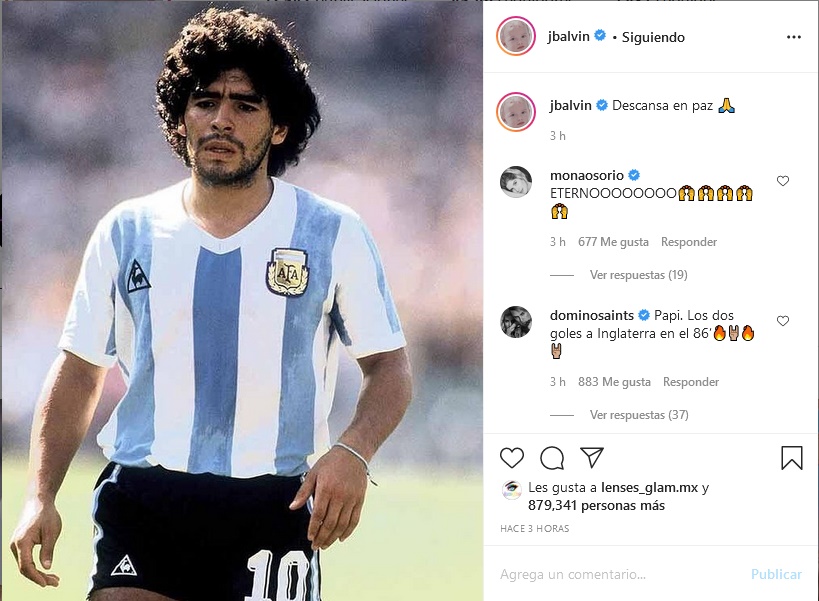Open the three-dot more options menu
This screenshot has width=819, height=601.
tap(794, 37)
